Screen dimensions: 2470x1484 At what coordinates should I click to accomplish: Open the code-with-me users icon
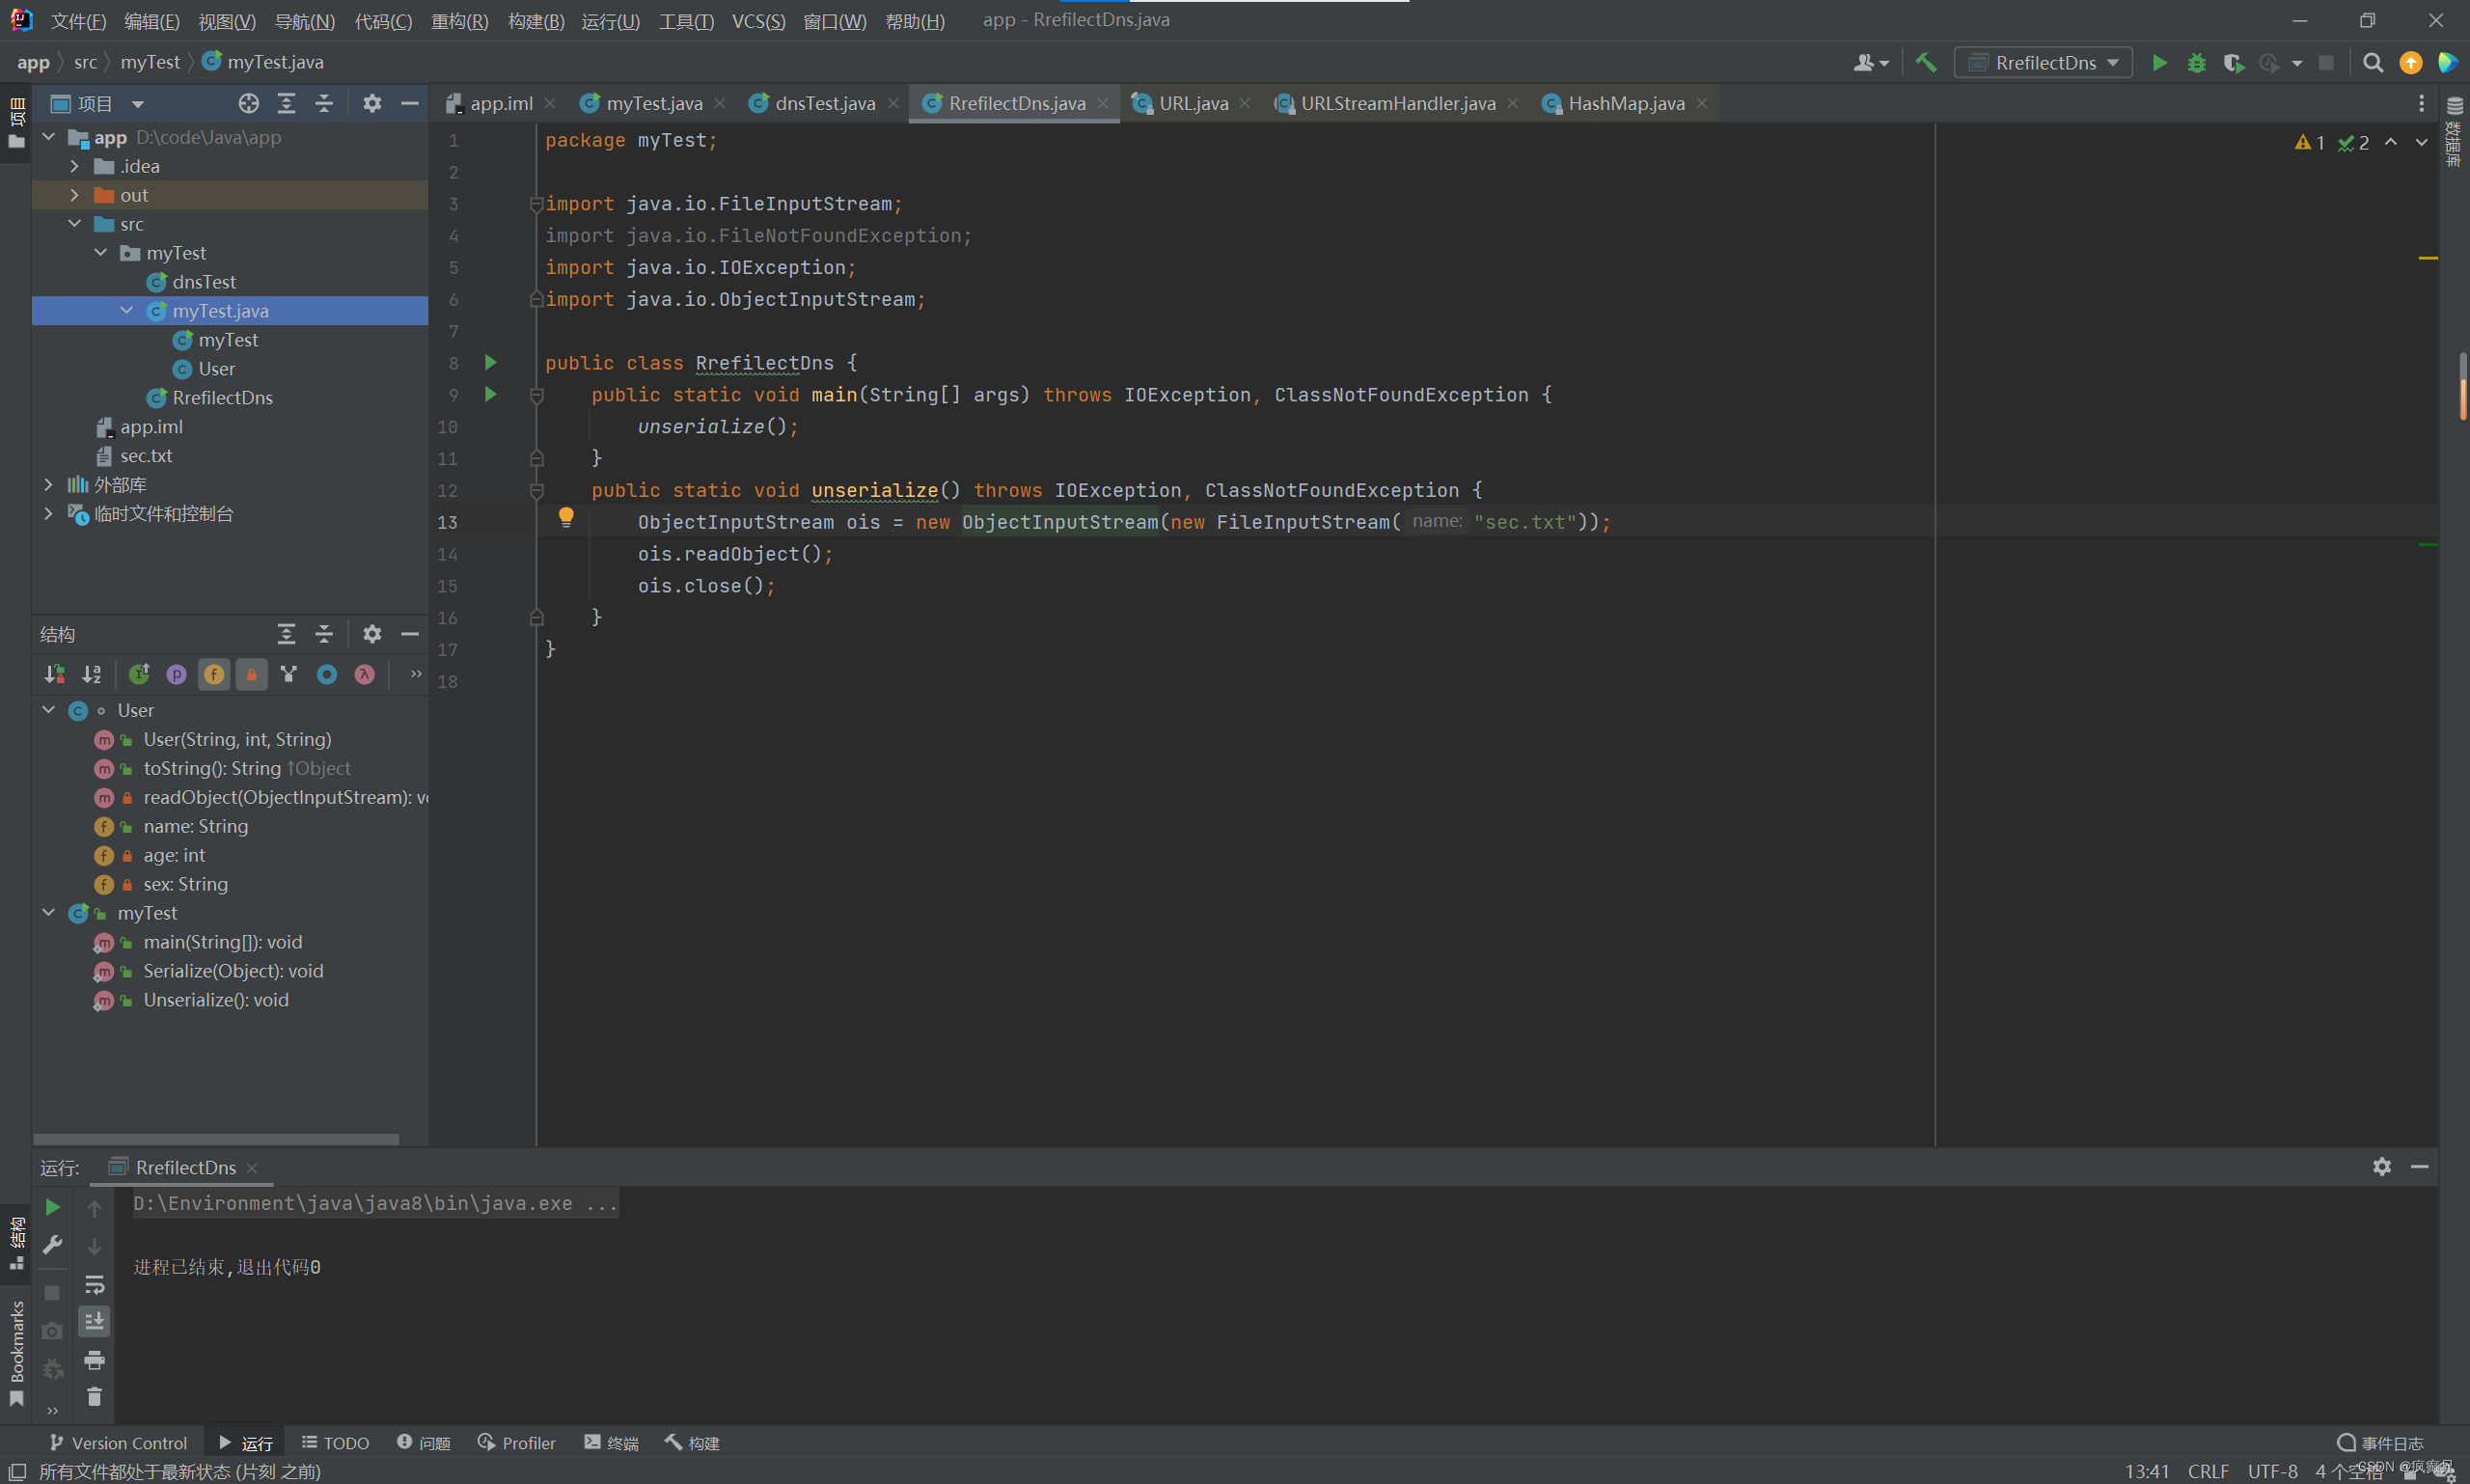point(1870,62)
